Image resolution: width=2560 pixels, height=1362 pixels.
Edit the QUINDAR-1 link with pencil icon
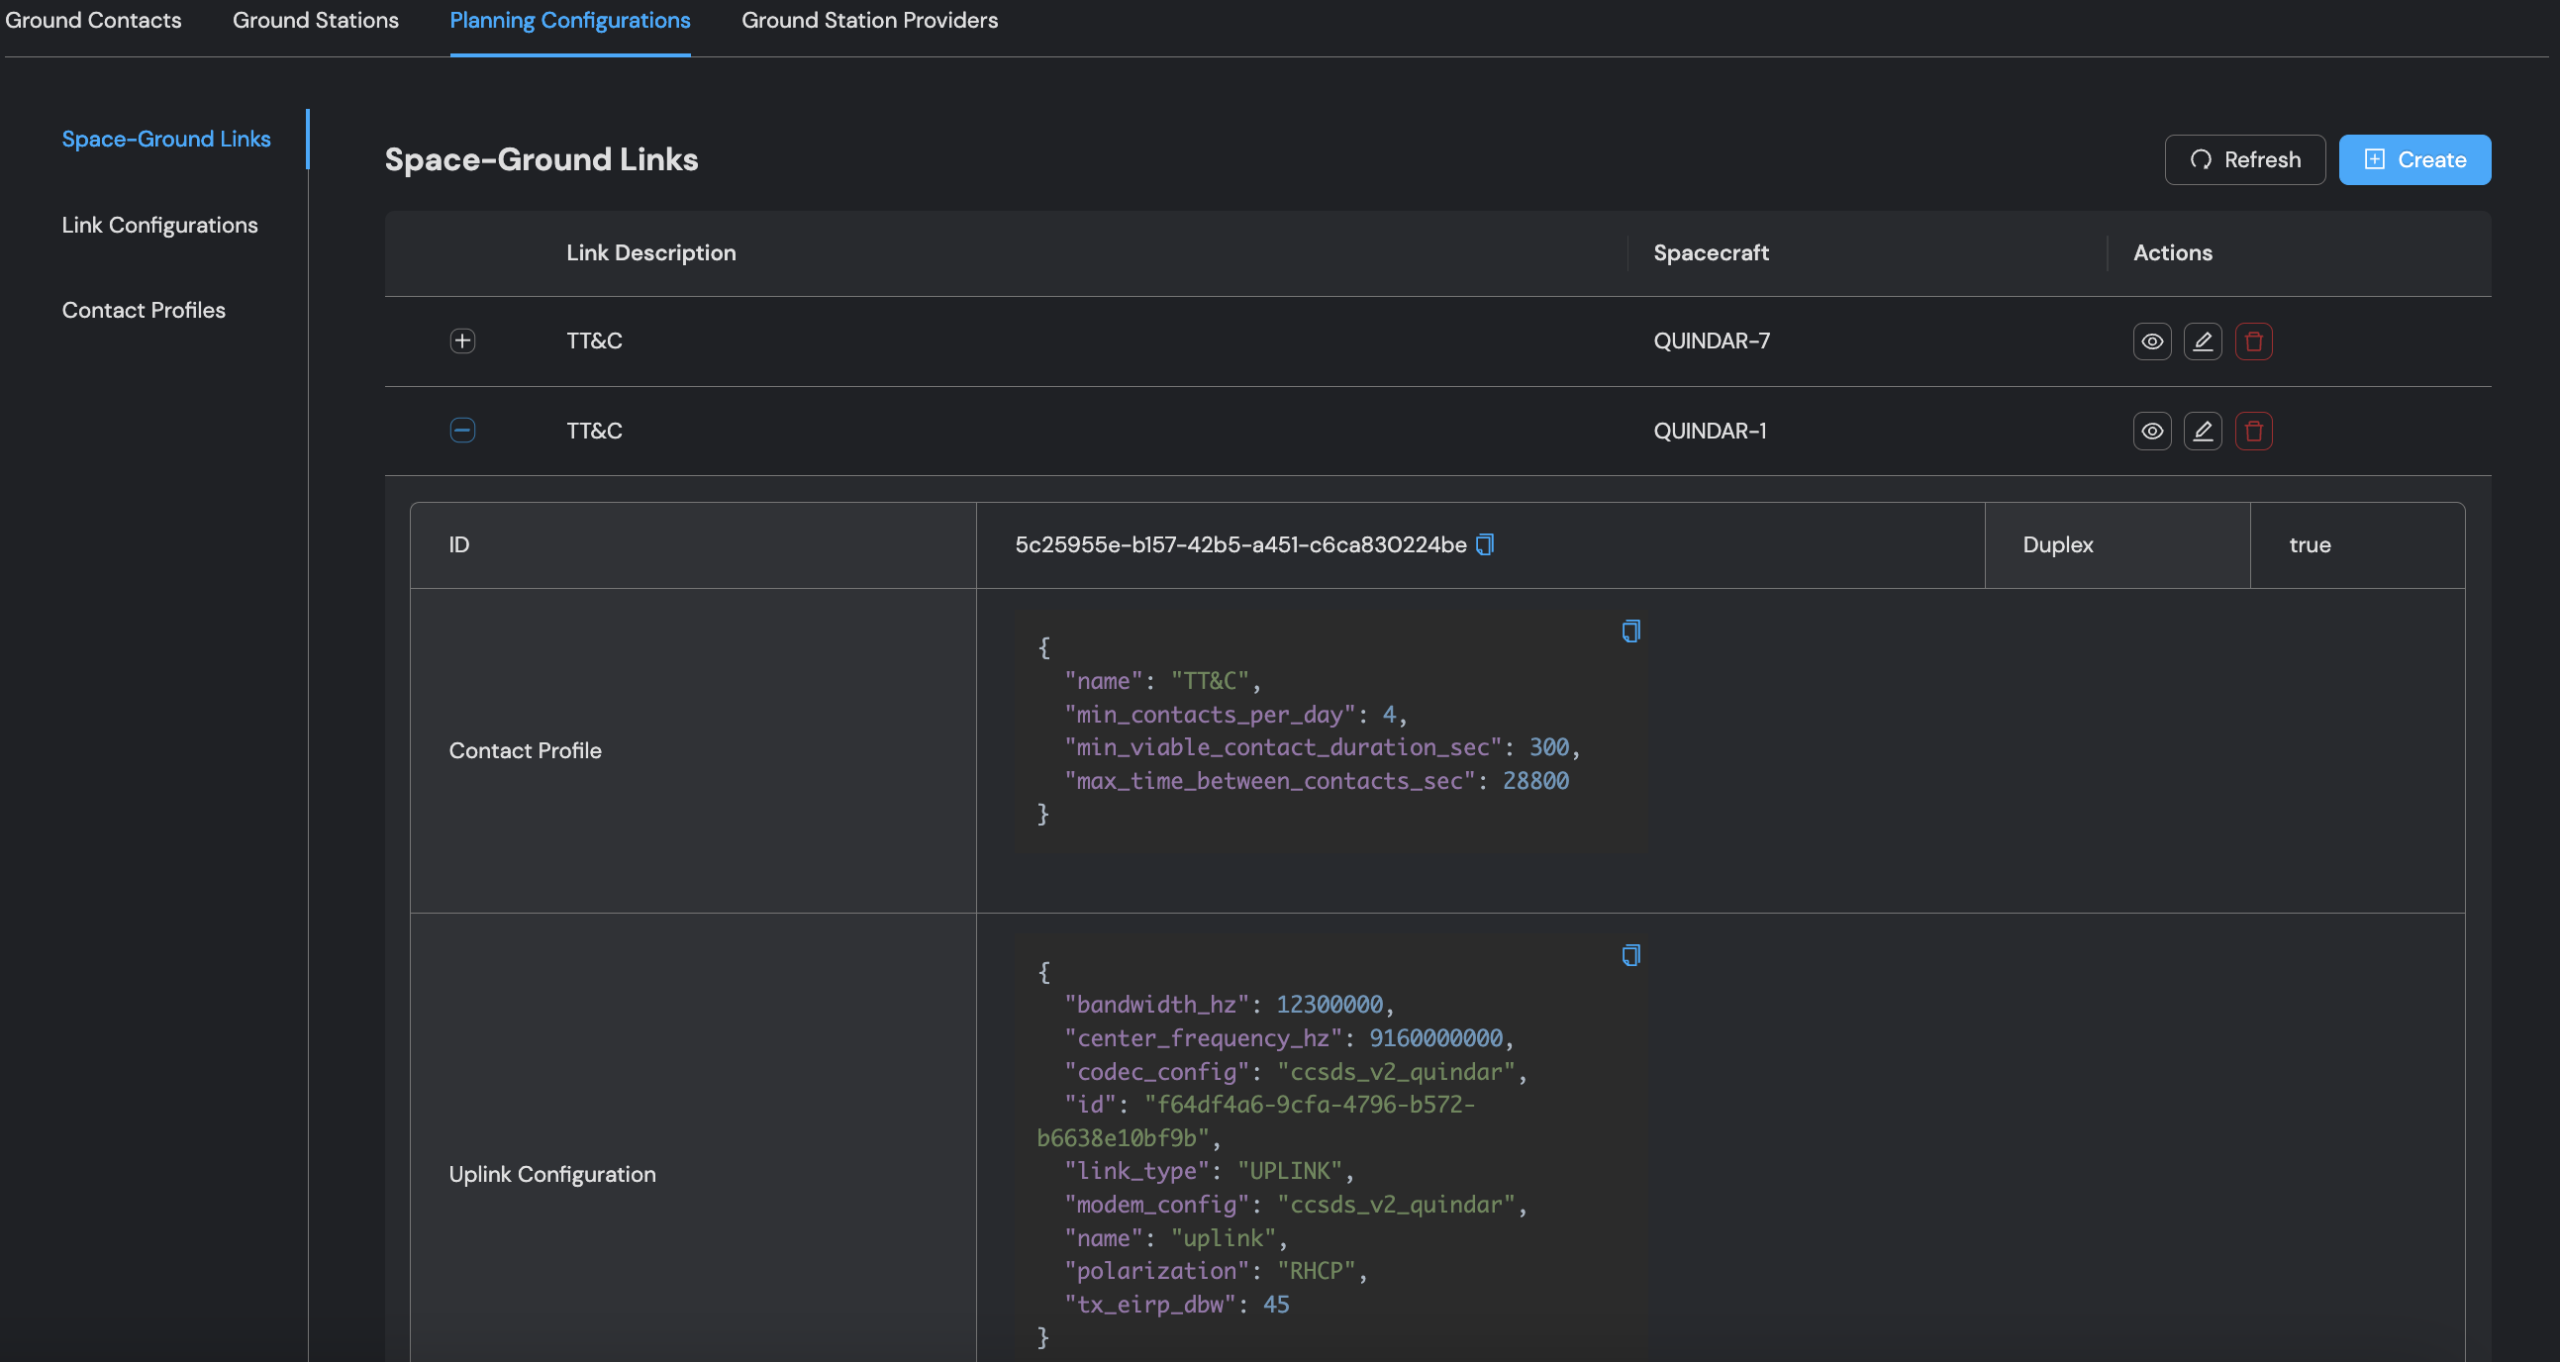tap(2202, 431)
